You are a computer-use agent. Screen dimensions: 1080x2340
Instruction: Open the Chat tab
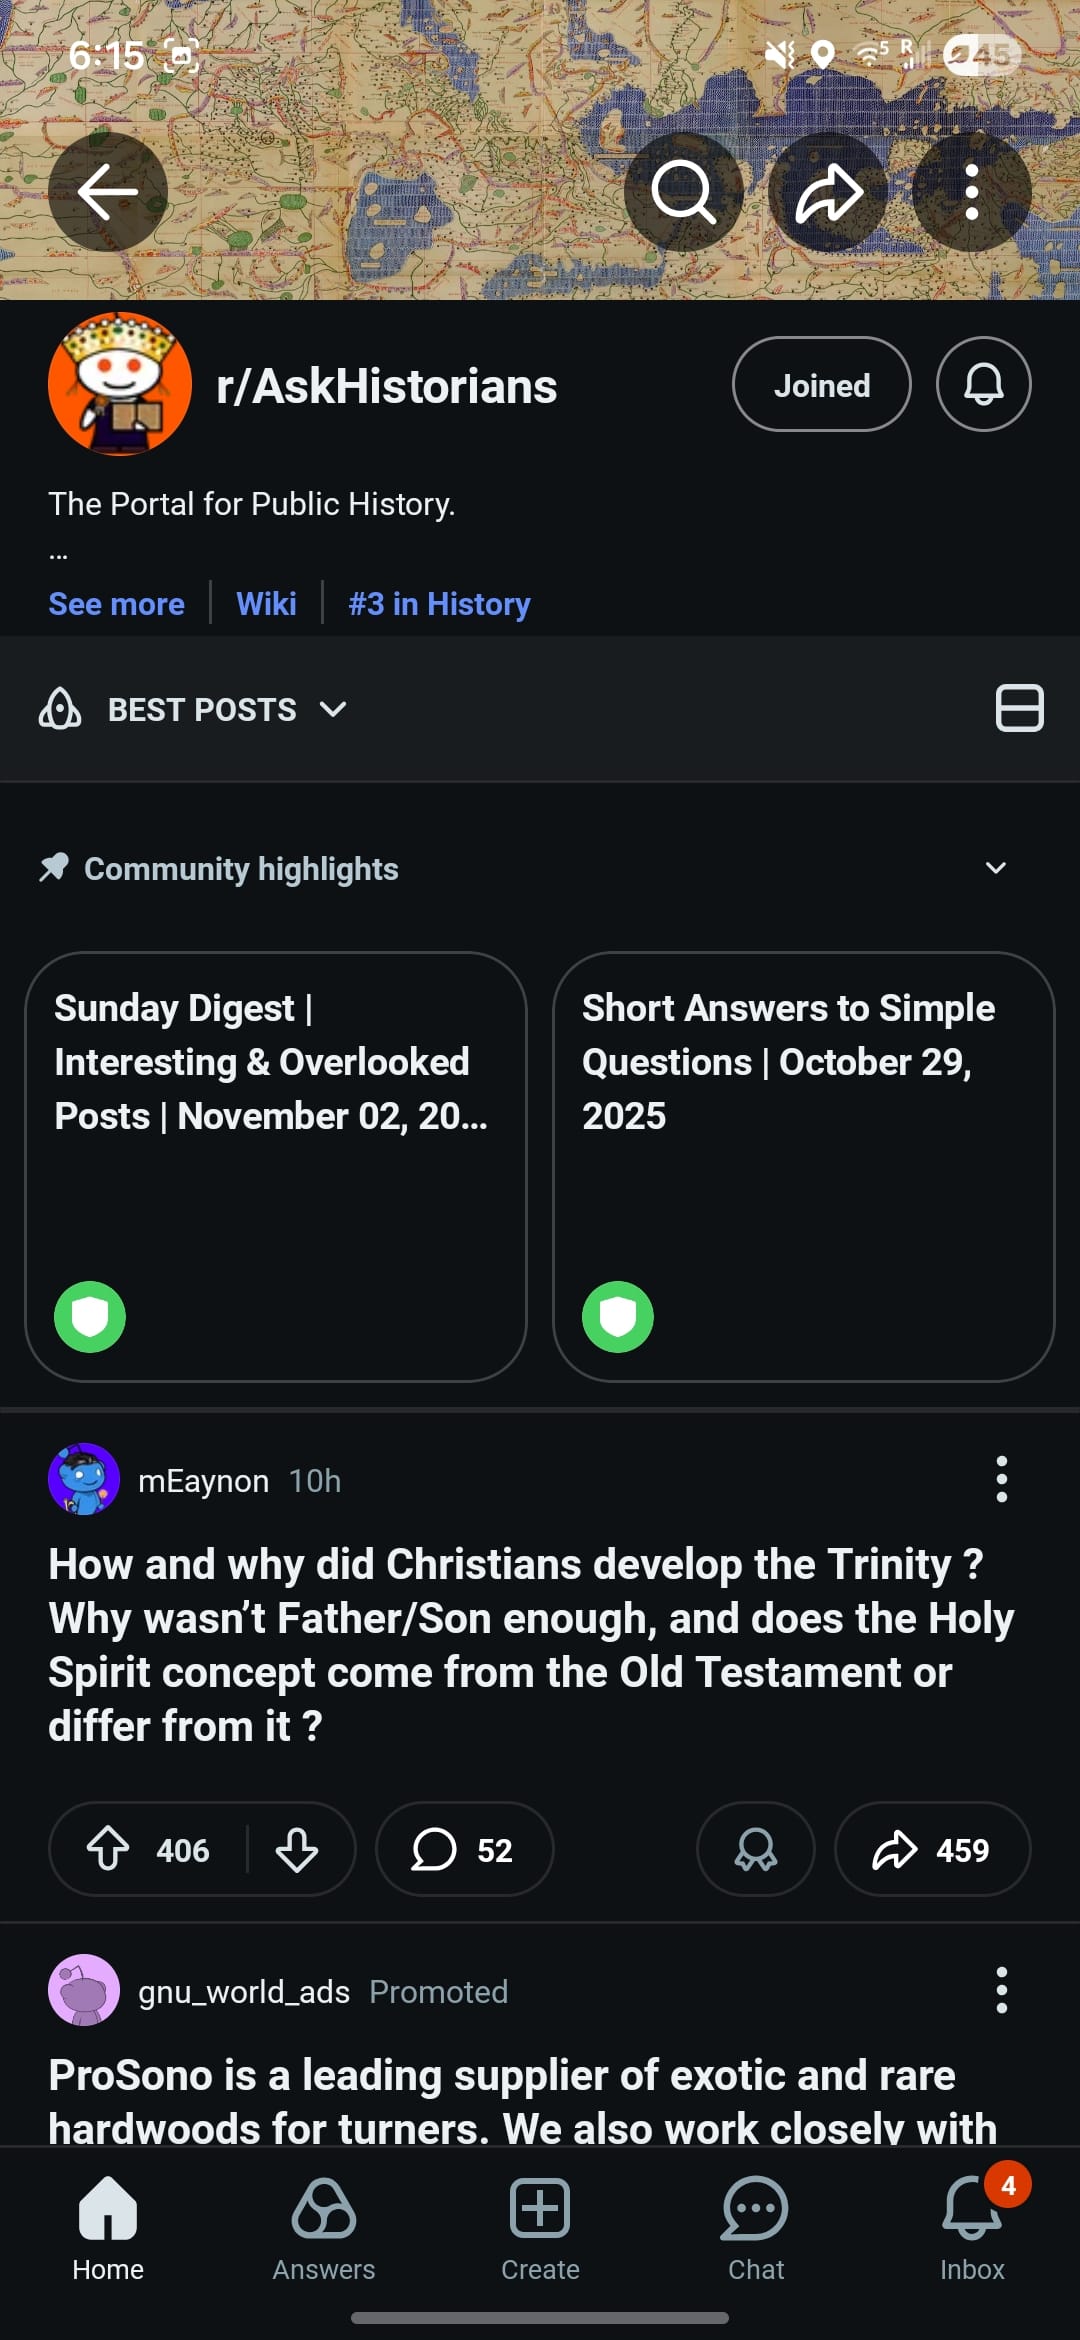tap(756, 2229)
